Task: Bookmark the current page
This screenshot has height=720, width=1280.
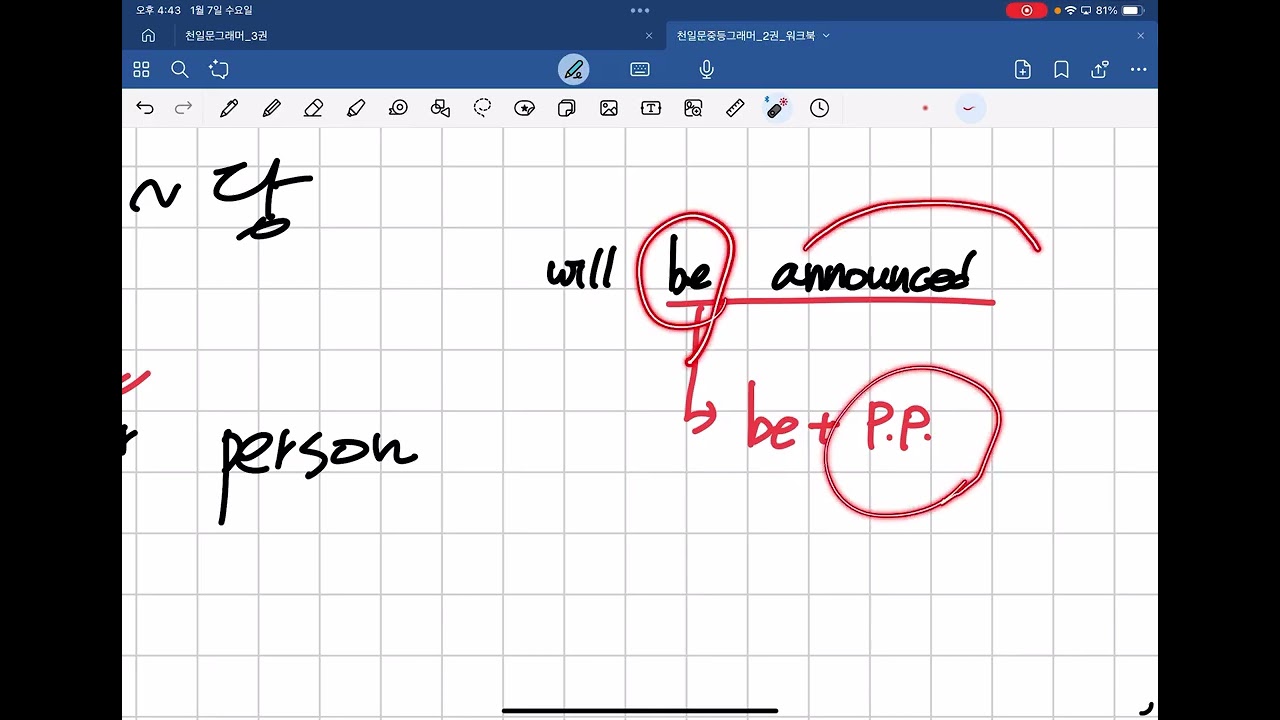Action: tap(1061, 70)
